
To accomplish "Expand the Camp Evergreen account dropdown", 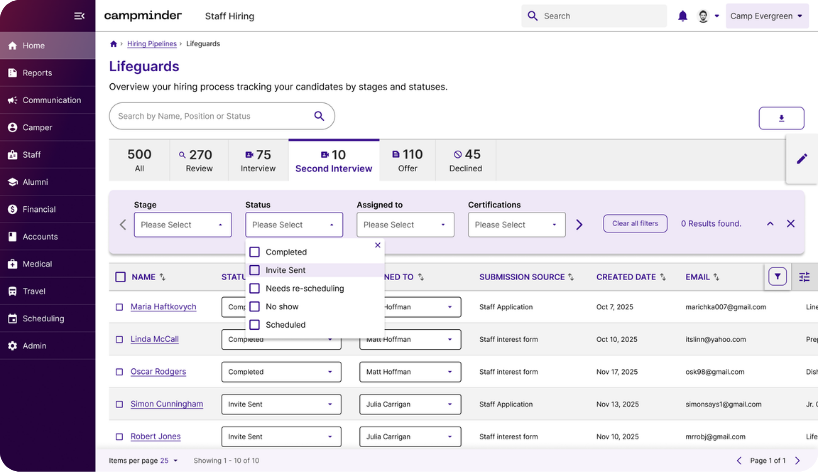I will 767,16.
